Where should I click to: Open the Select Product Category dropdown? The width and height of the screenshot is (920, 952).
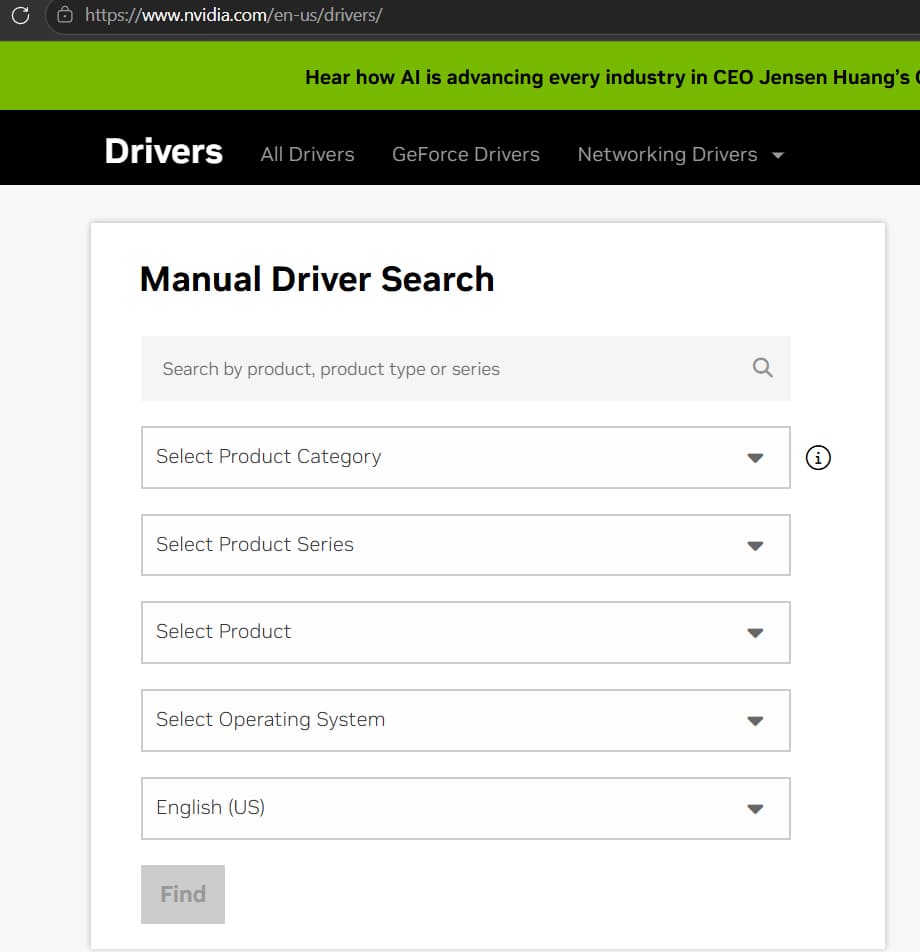[466, 457]
